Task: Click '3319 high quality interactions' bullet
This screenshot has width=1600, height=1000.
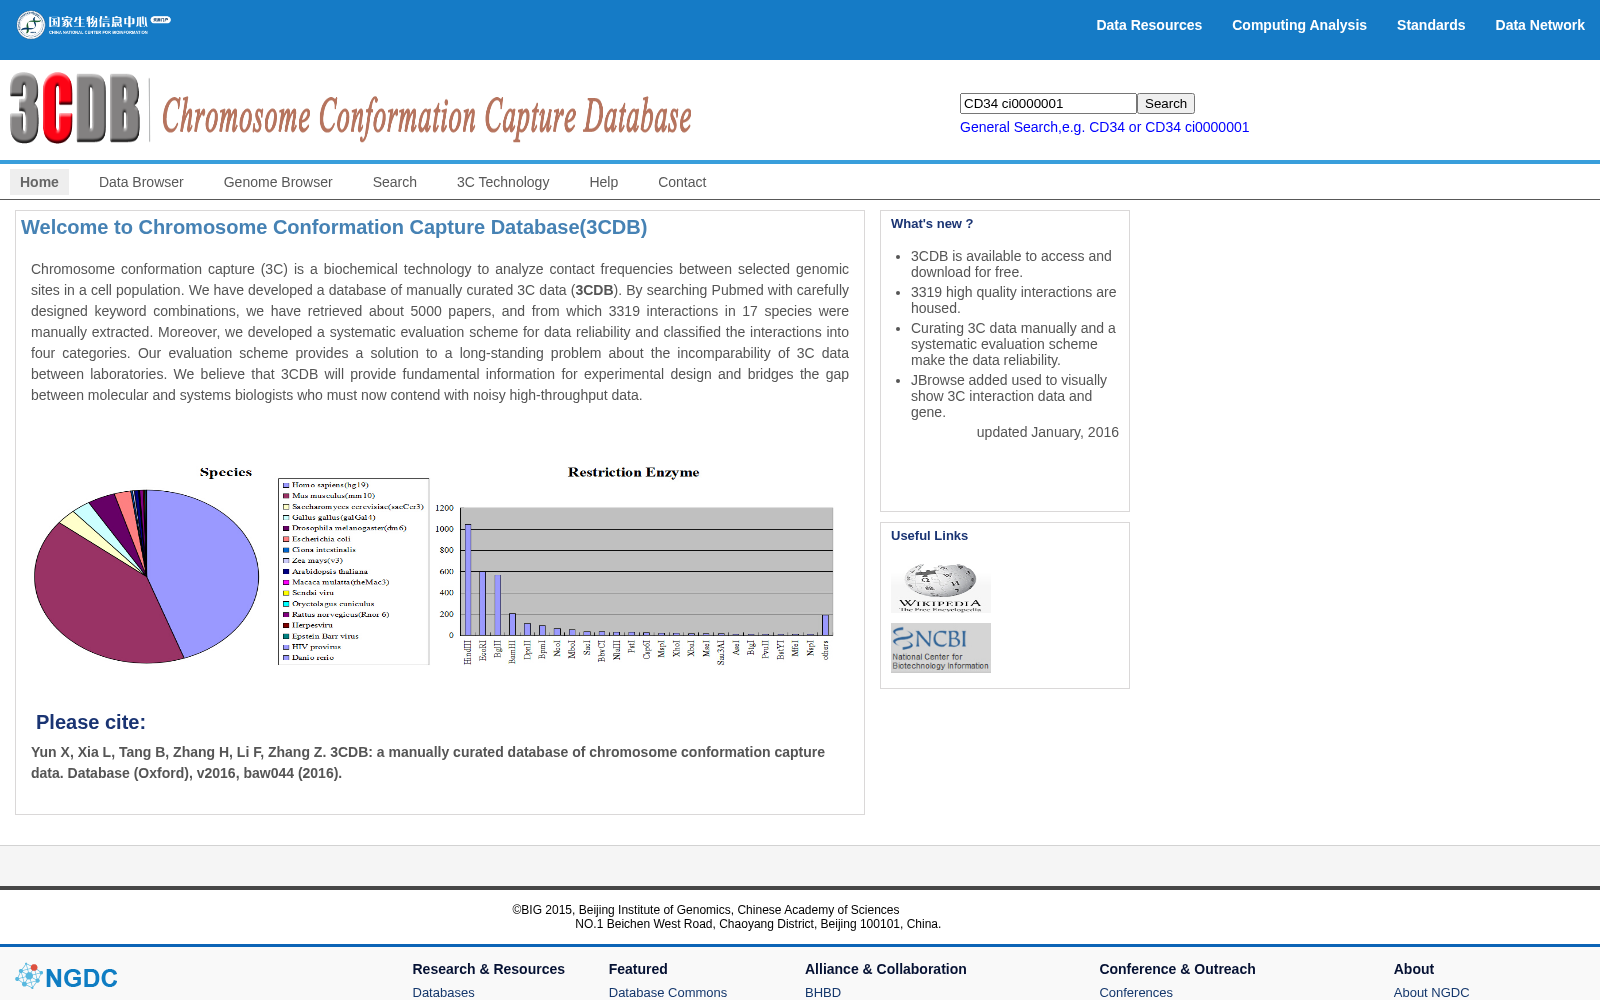Action: [1014, 300]
